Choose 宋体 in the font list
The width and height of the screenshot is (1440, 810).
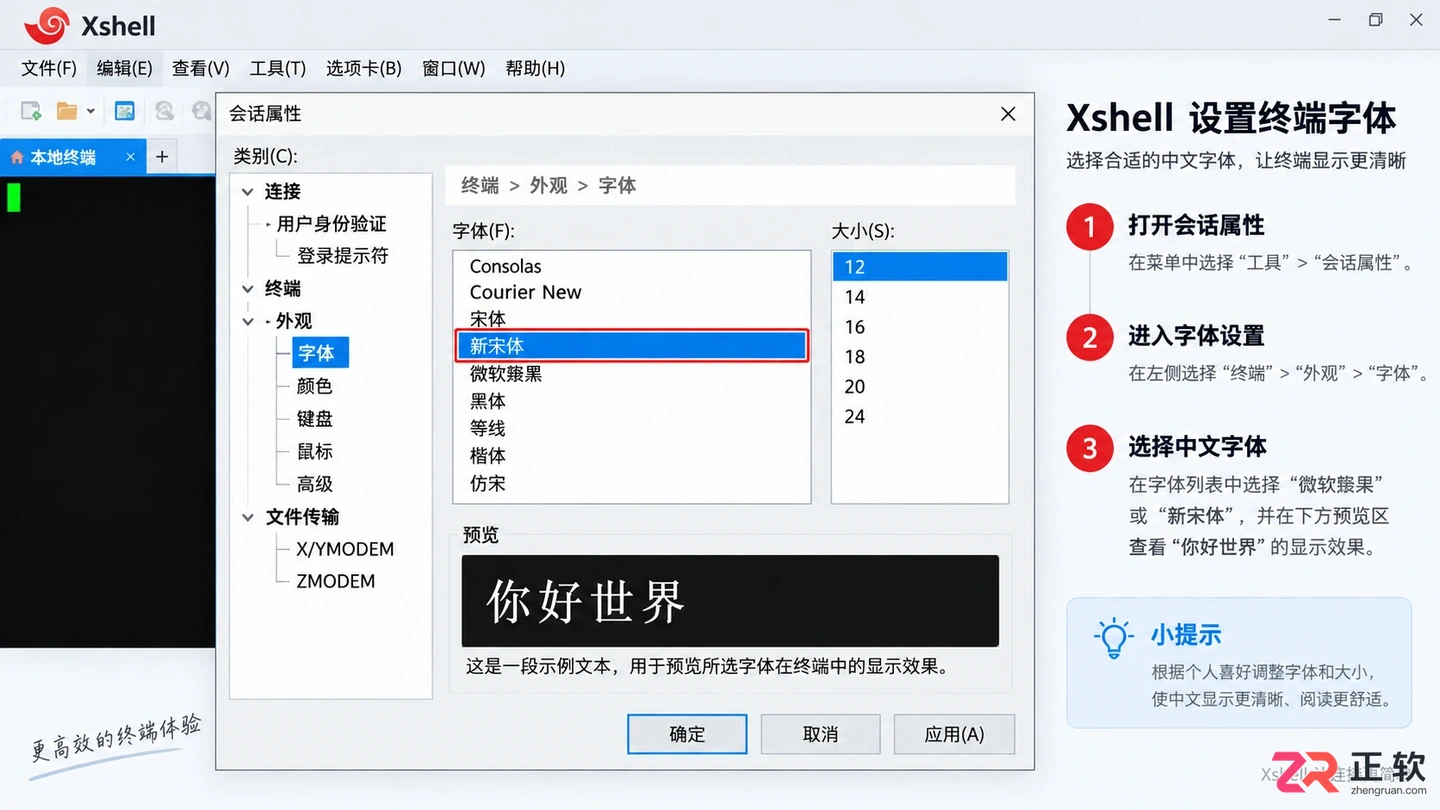coord(631,319)
